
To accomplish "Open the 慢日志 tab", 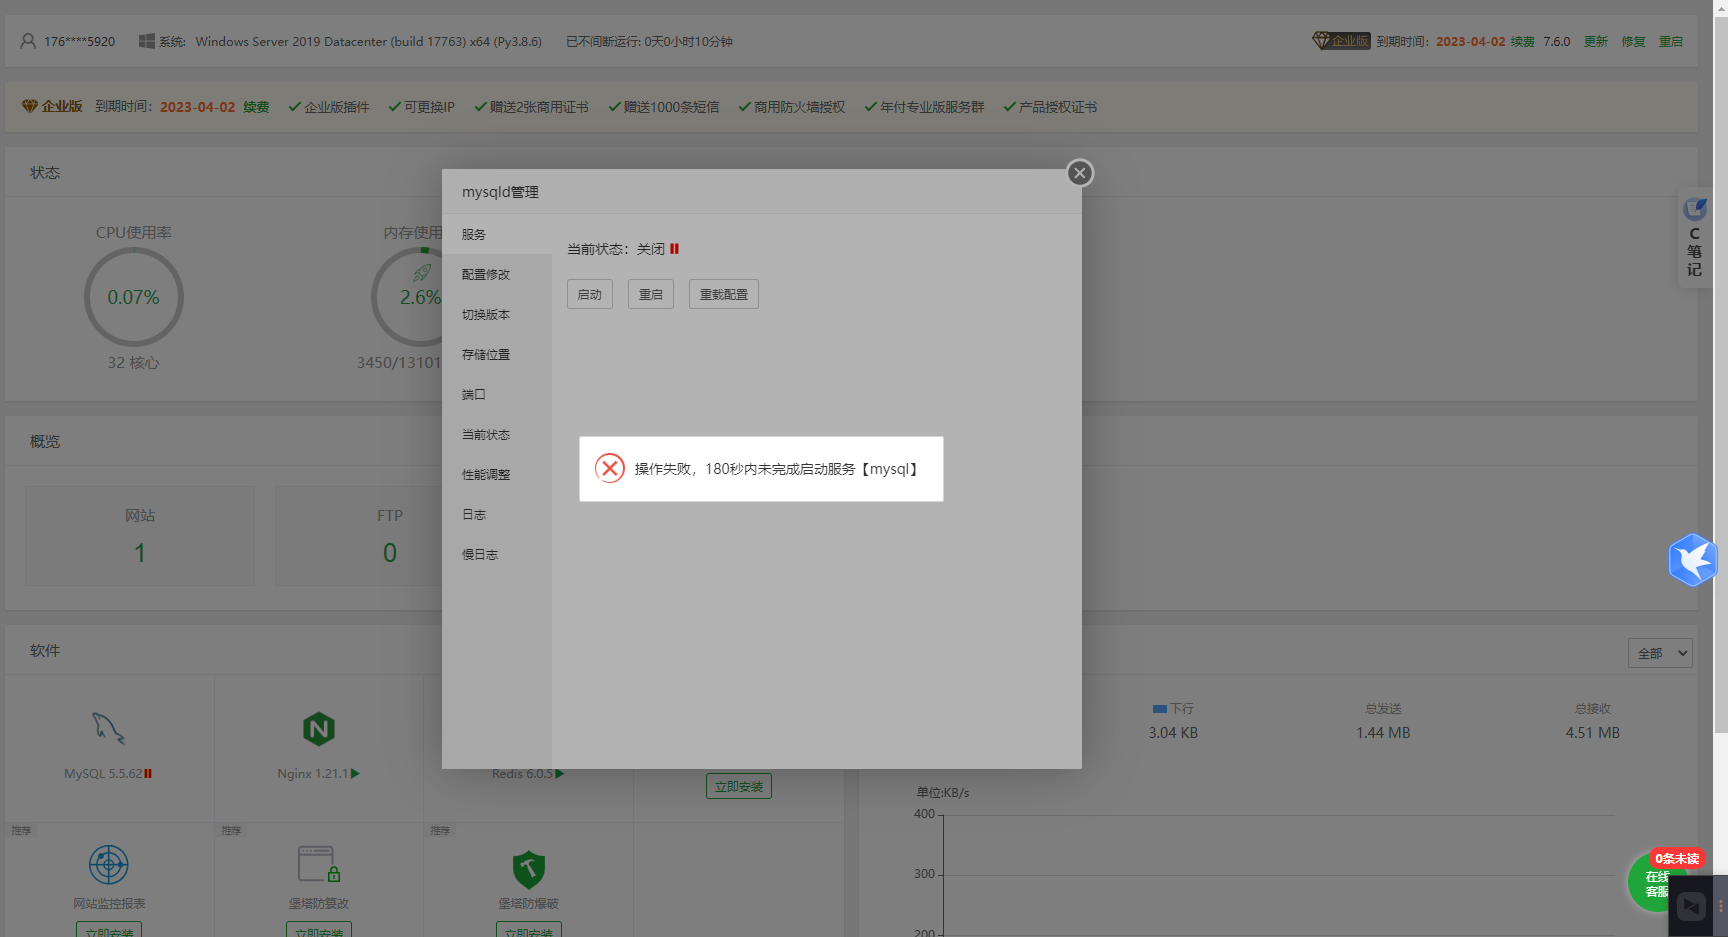I will 497,554.
